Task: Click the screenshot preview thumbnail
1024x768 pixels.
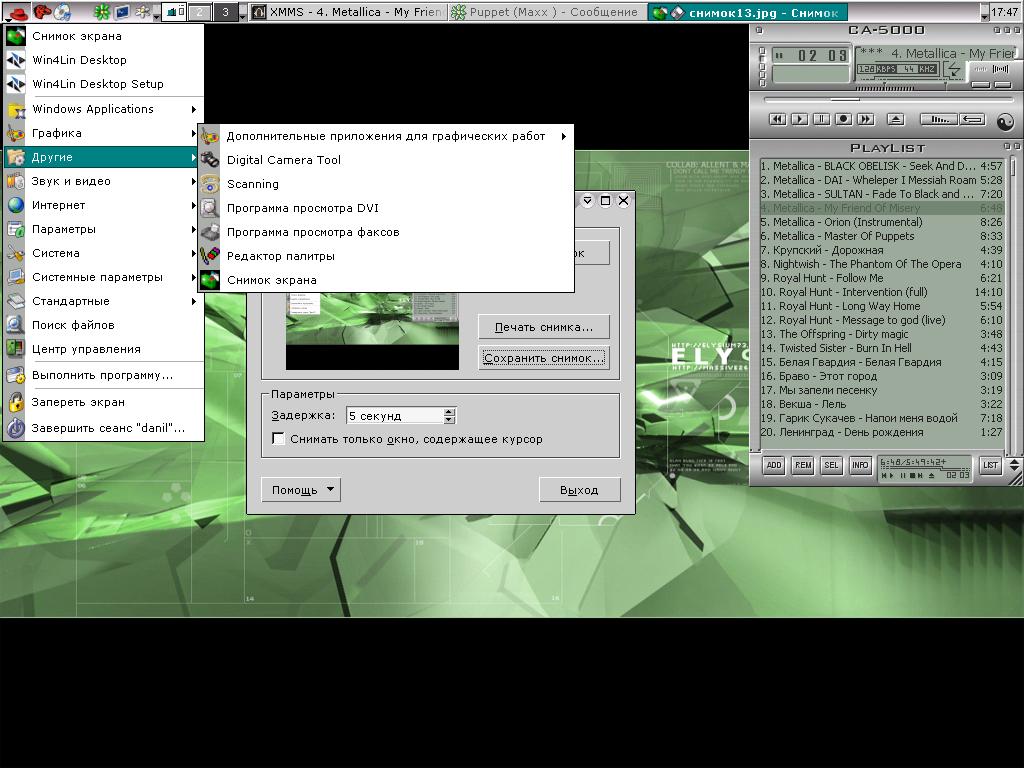Action: tap(372, 331)
